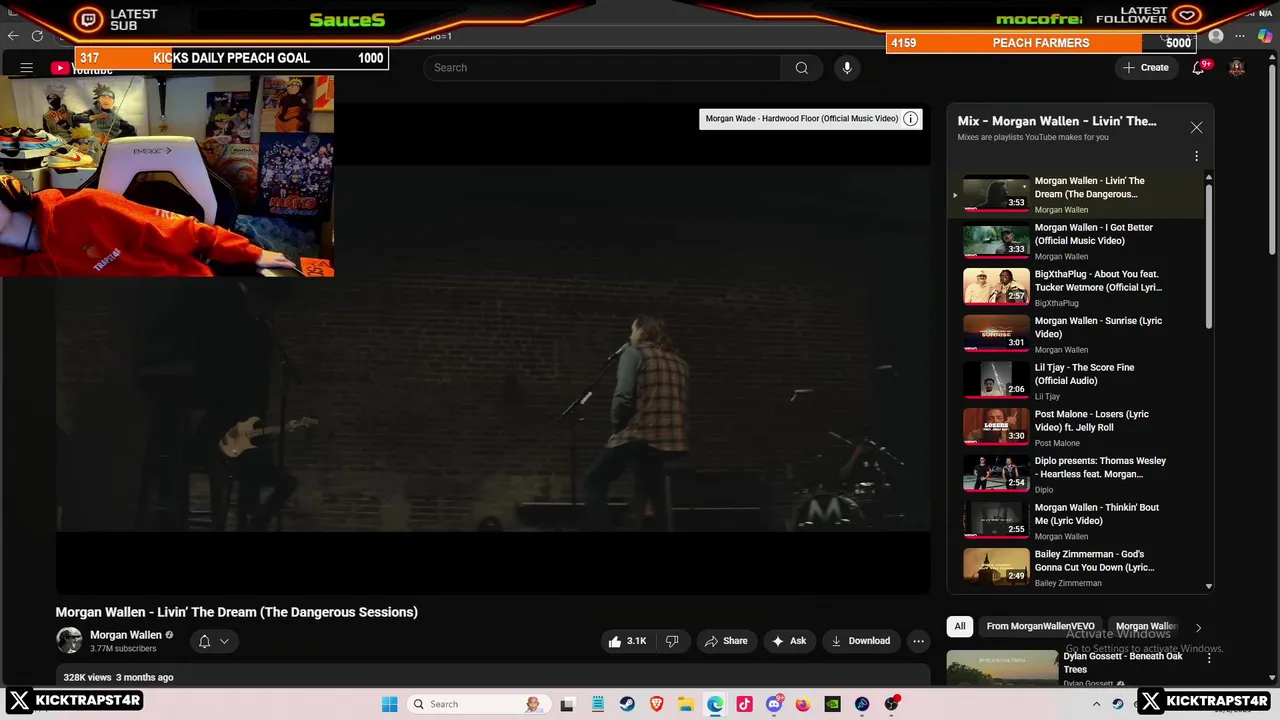Share this video
This screenshot has width=1280, height=720.
tap(726, 641)
